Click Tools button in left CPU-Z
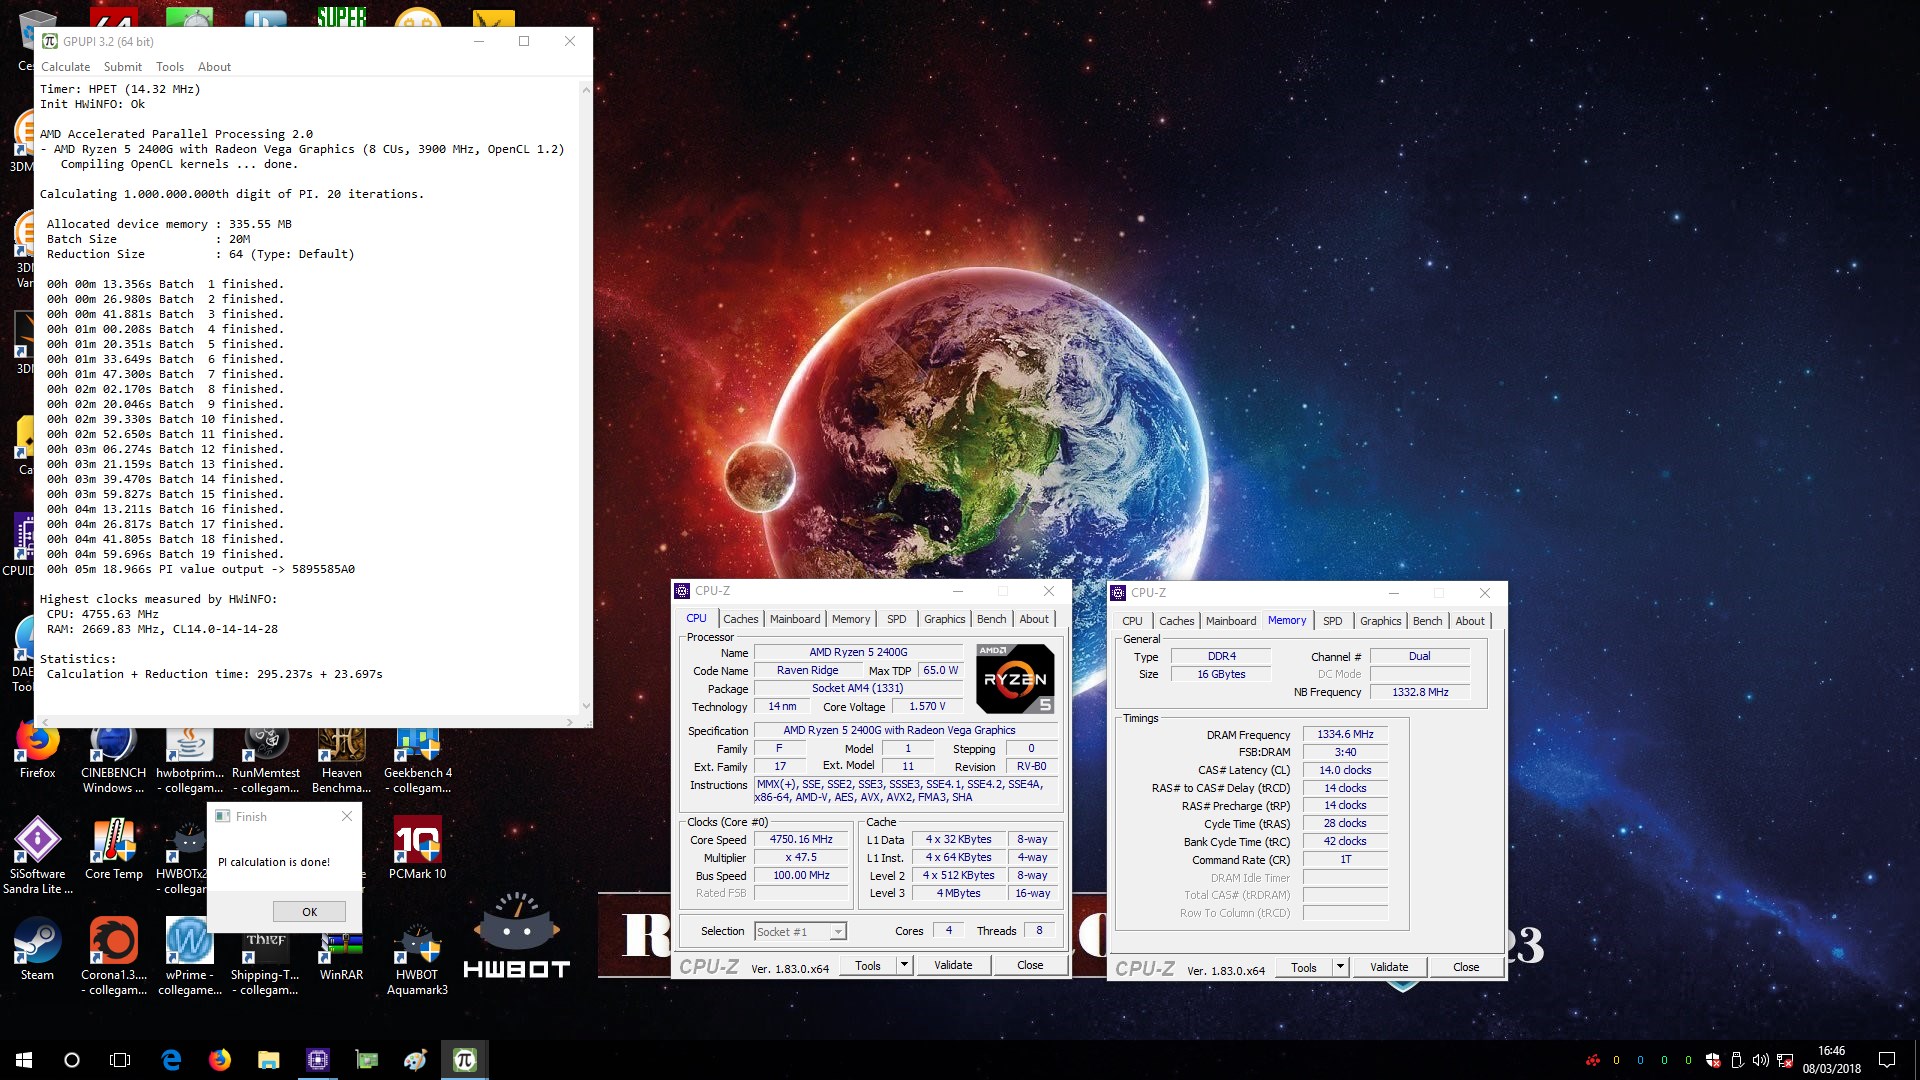1920x1080 pixels. tap(868, 965)
